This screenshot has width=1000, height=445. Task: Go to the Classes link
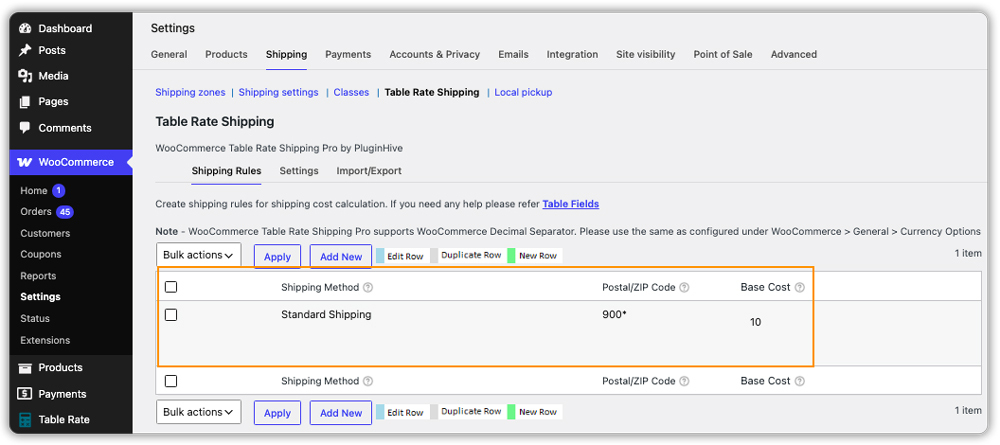point(351,92)
